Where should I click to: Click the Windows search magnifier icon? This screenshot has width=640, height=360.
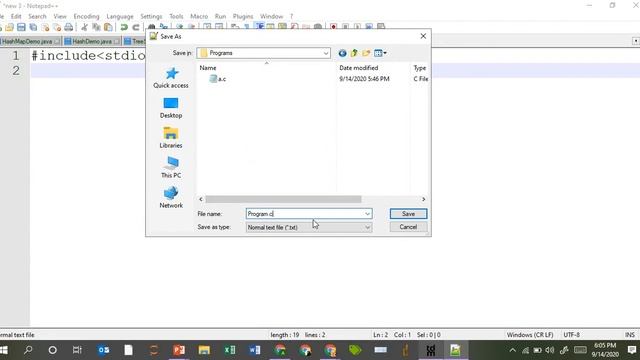coord(28,350)
